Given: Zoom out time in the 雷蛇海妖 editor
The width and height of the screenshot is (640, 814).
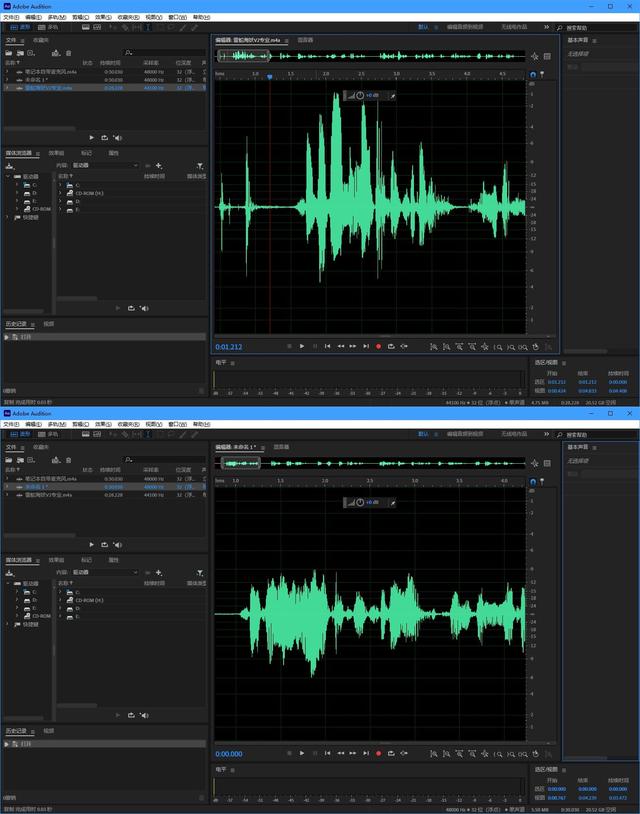Looking at the screenshot, I should (471, 347).
